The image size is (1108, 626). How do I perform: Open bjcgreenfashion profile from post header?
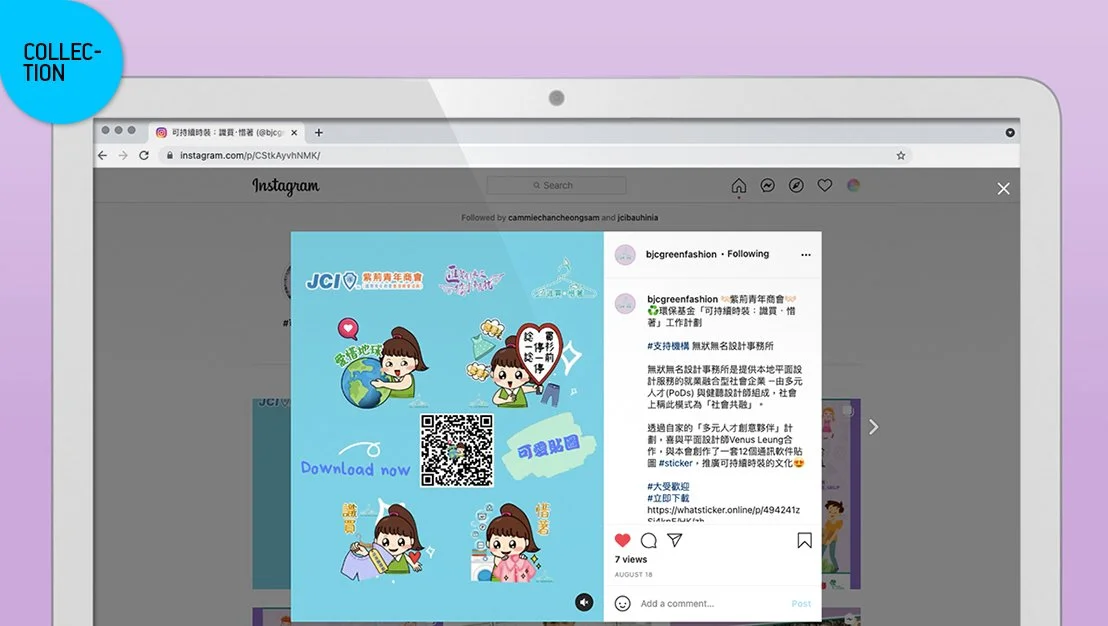point(681,254)
